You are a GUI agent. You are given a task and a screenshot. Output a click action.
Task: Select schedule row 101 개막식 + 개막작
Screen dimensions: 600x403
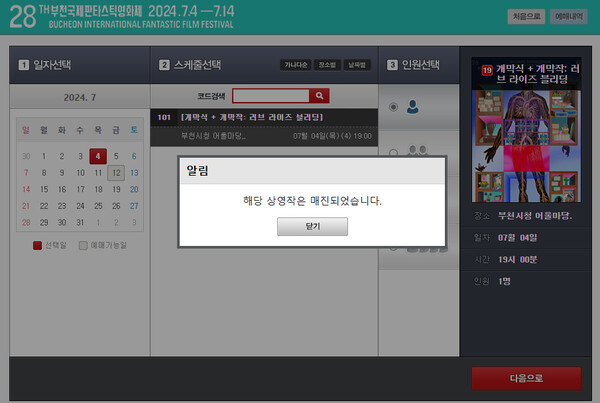coord(264,117)
